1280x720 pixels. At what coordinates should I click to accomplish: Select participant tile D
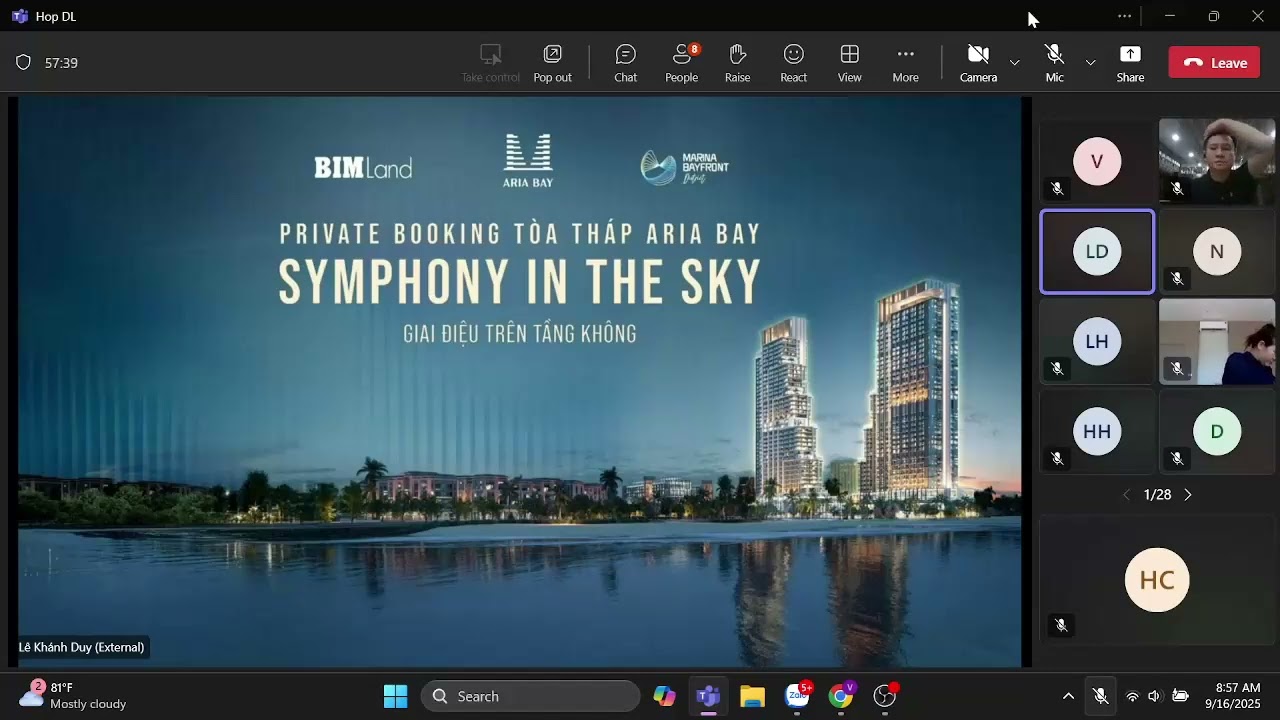[1217, 432]
